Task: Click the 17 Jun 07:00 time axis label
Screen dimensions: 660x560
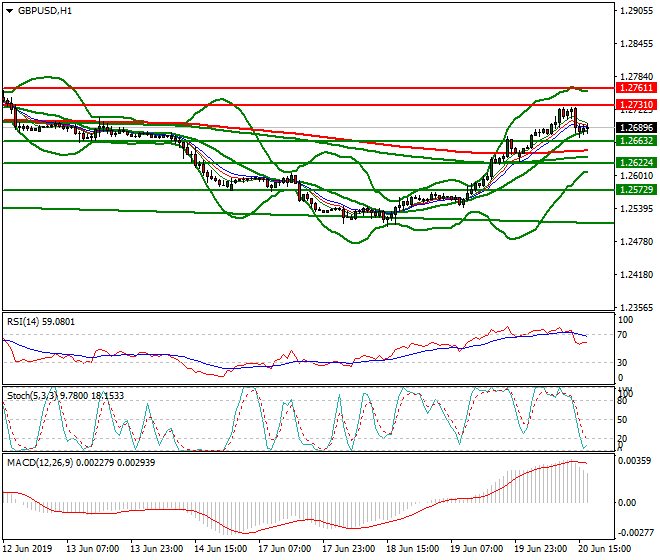Action: tap(285, 549)
